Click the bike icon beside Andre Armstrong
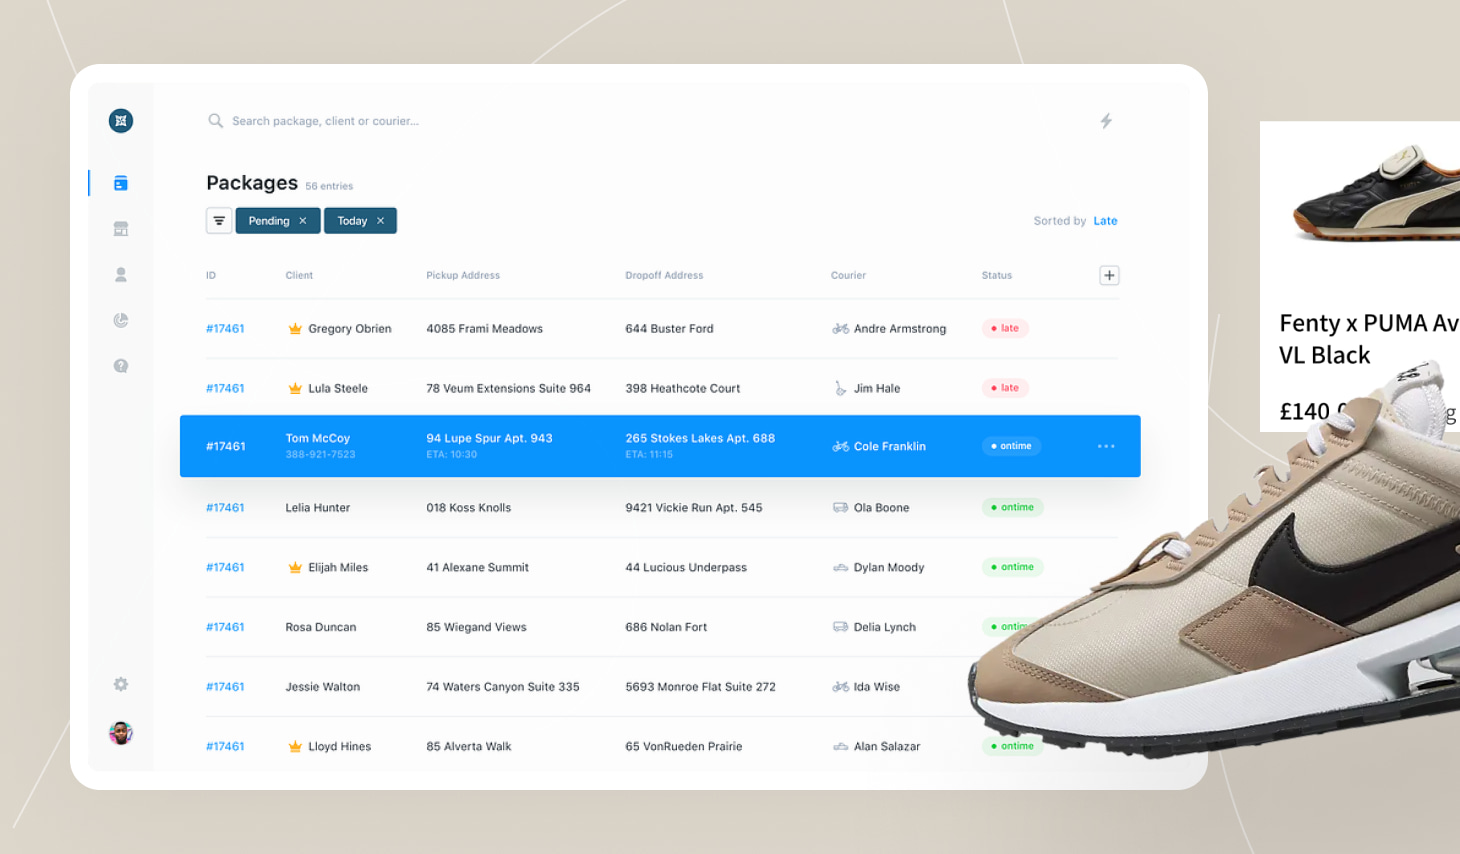The height and width of the screenshot is (854, 1460). click(841, 328)
